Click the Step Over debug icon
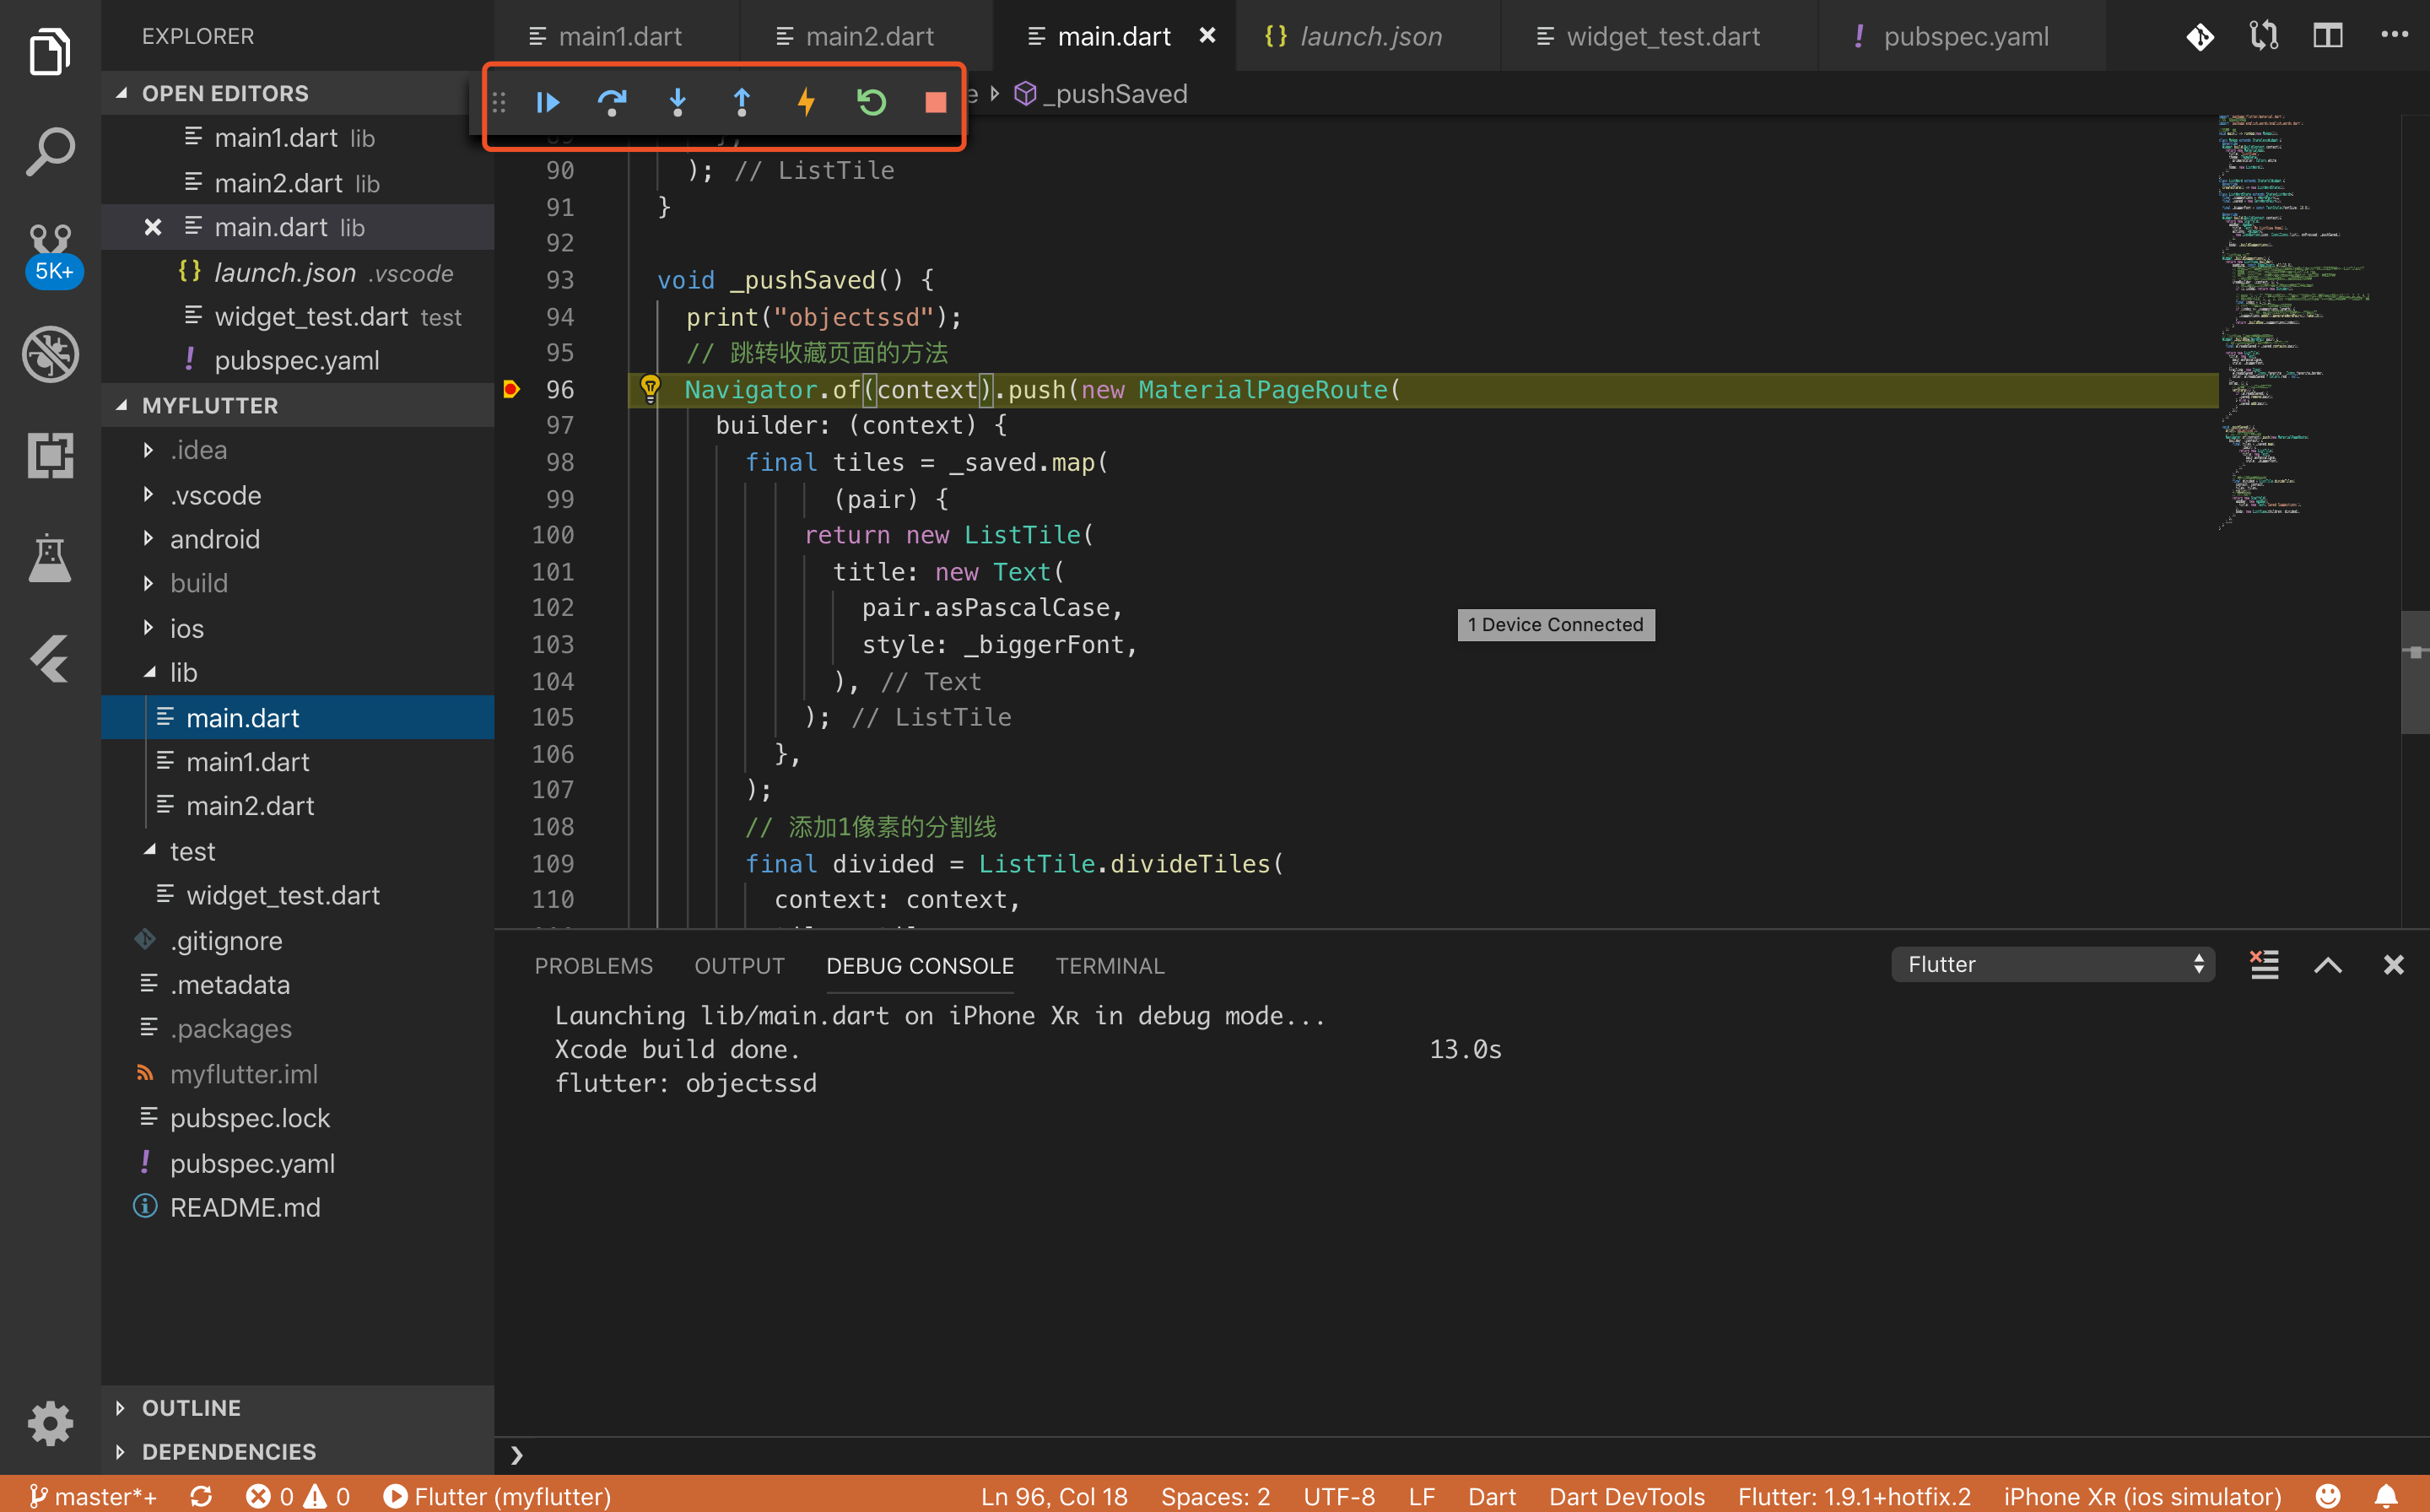 pos(612,102)
